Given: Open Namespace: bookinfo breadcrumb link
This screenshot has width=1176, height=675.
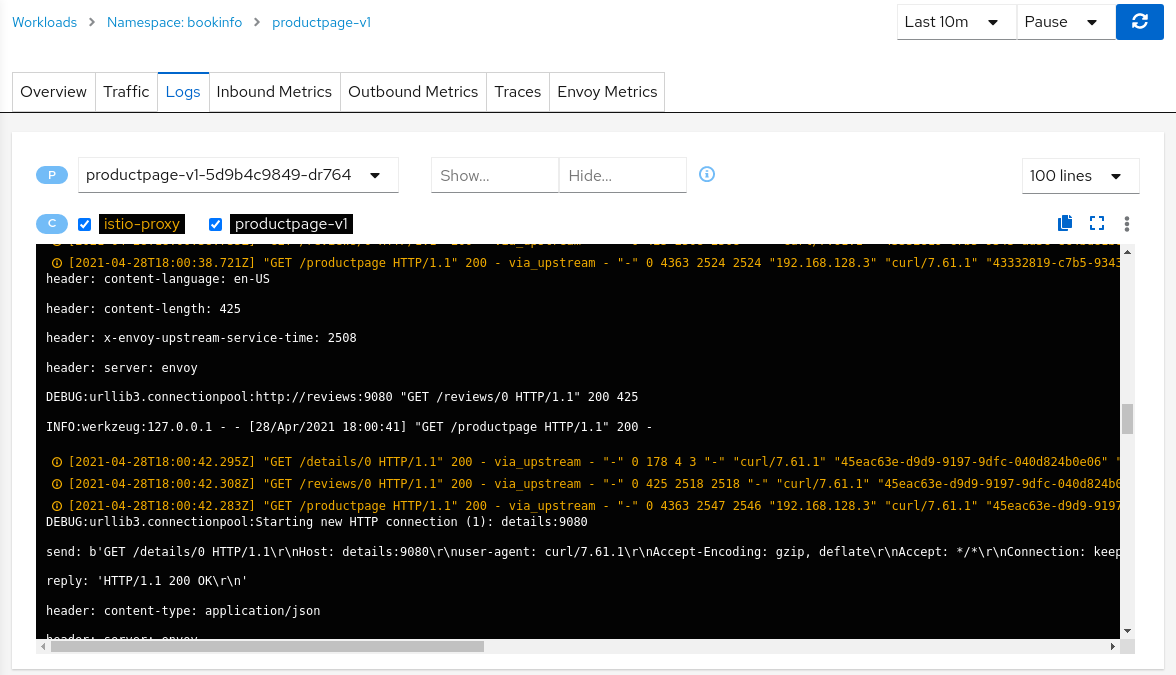Looking at the screenshot, I should pyautogui.click(x=174, y=22).
